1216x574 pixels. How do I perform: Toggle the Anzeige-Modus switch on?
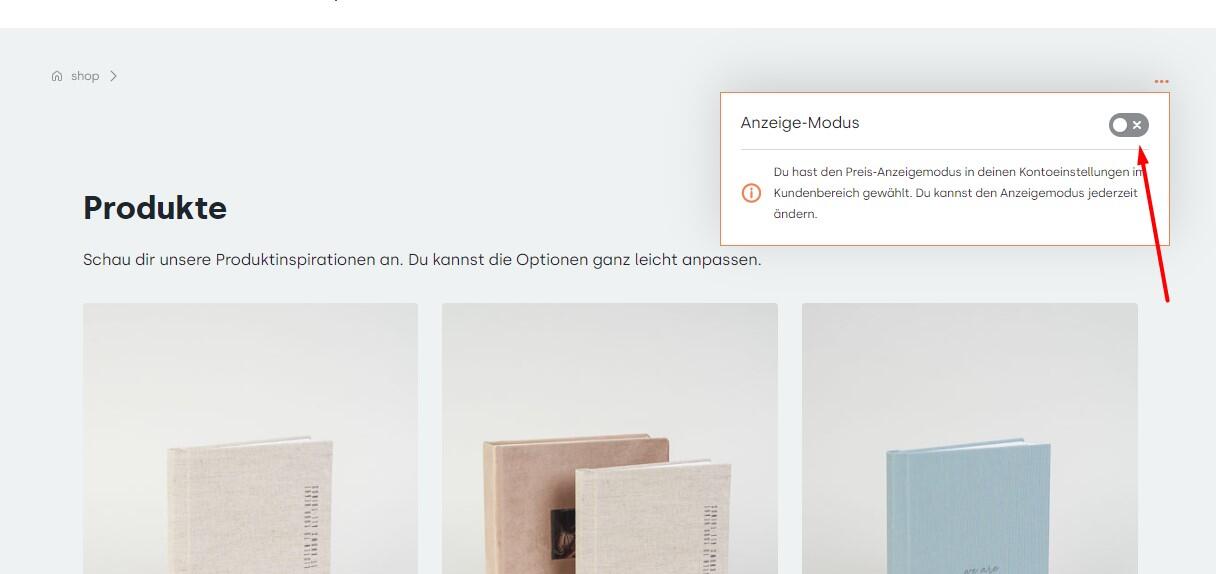click(1128, 125)
